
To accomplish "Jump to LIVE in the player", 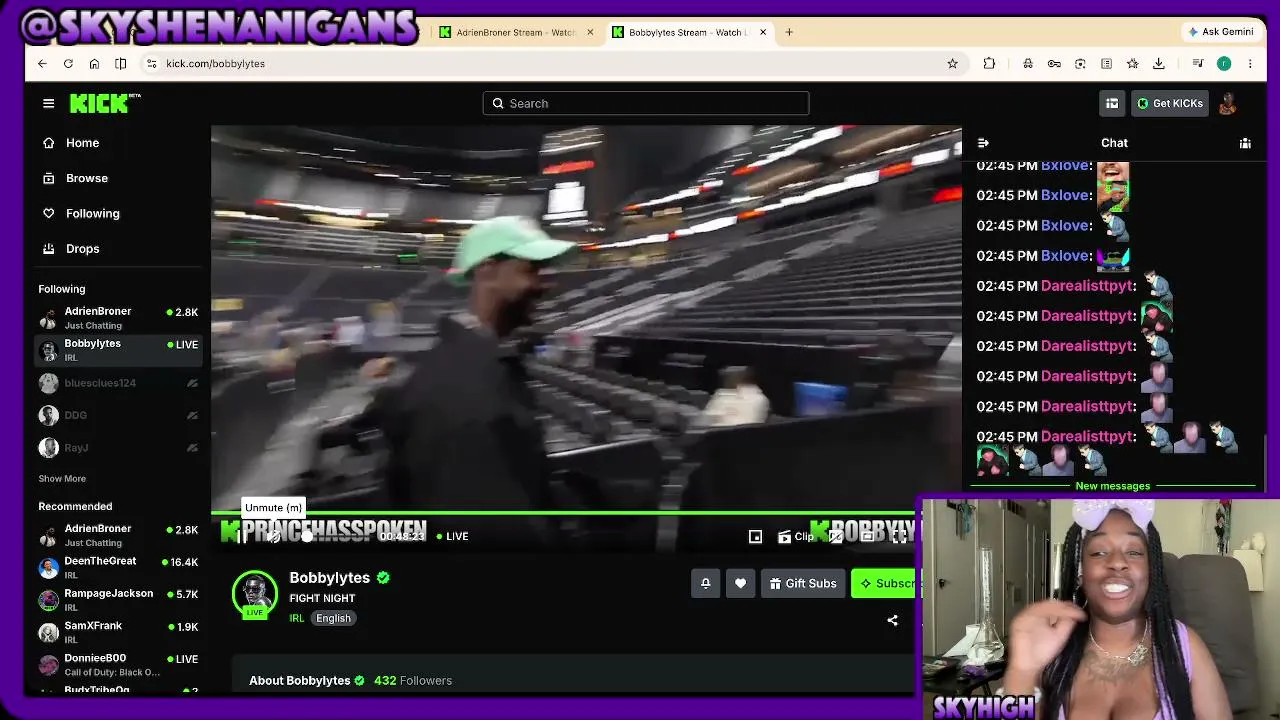I will coord(452,536).
